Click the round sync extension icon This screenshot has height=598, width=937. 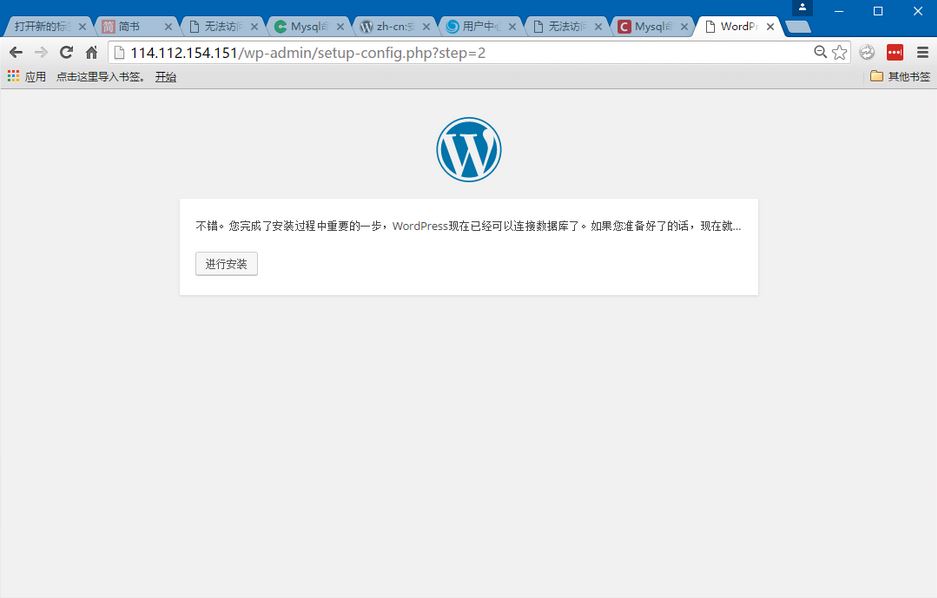867,53
